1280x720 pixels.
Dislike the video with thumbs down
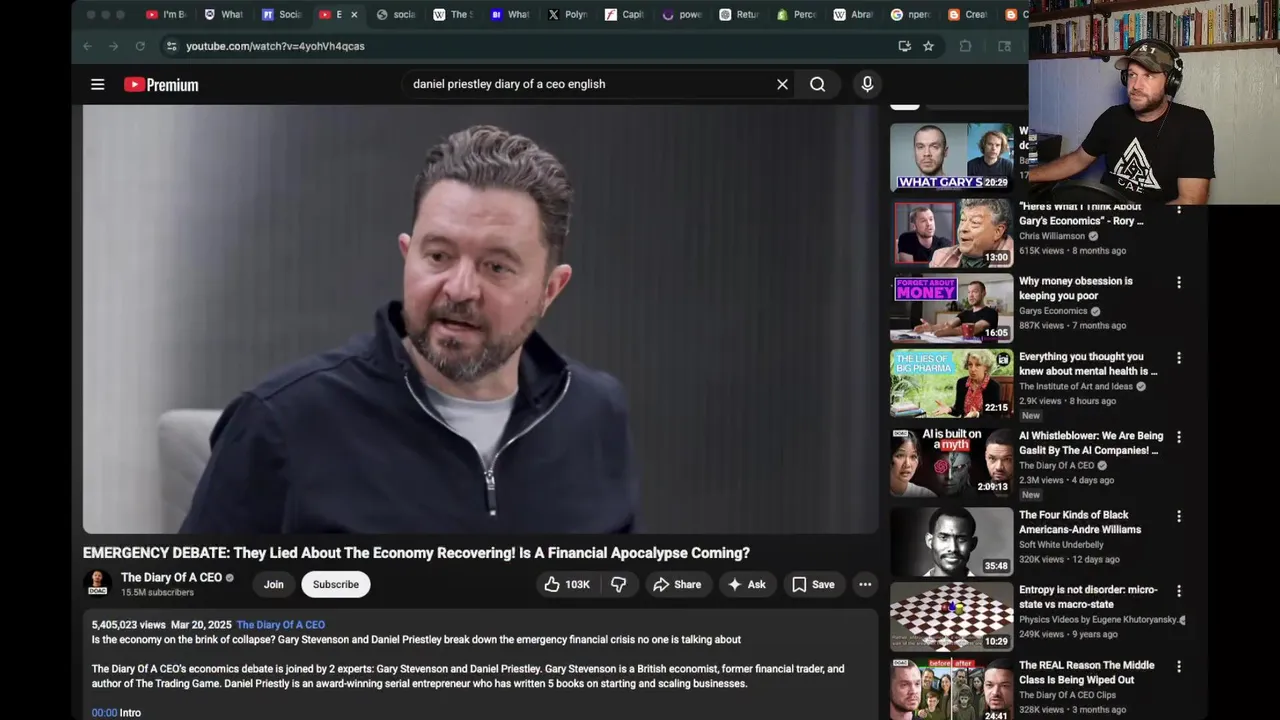(x=619, y=584)
